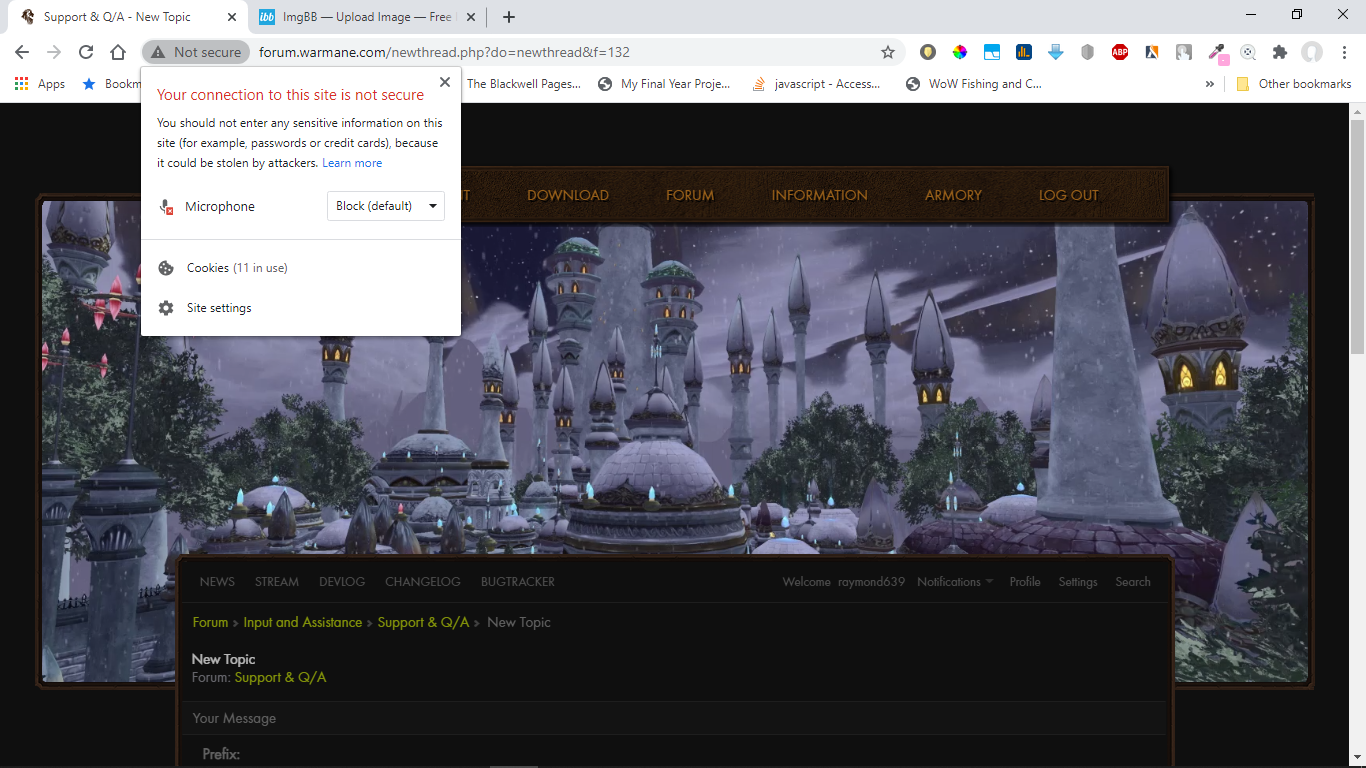1366x768 pixels.
Task: Open the gray shield extension
Action: click(x=1088, y=52)
